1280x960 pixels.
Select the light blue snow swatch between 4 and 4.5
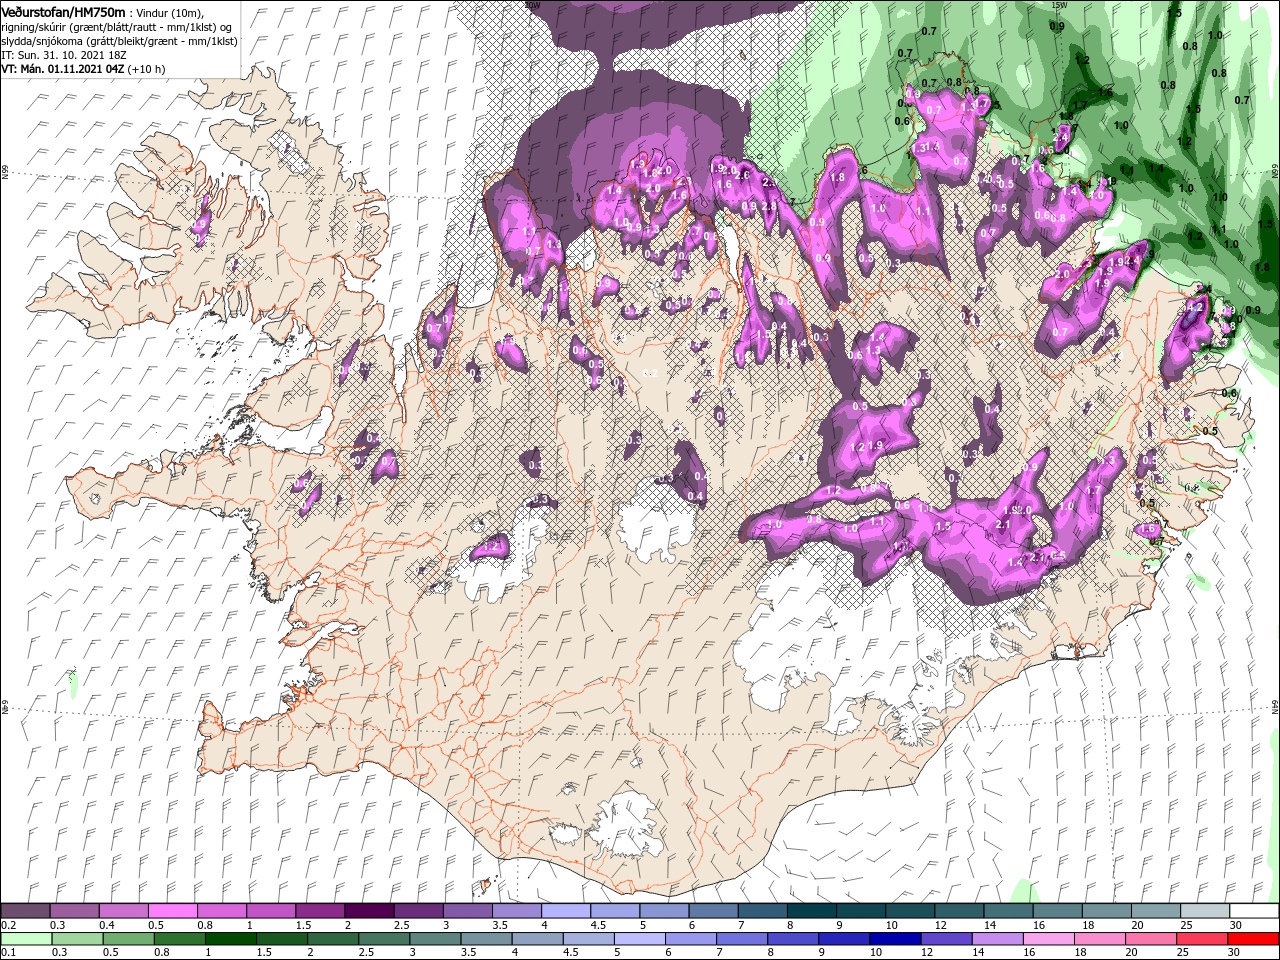(566, 911)
